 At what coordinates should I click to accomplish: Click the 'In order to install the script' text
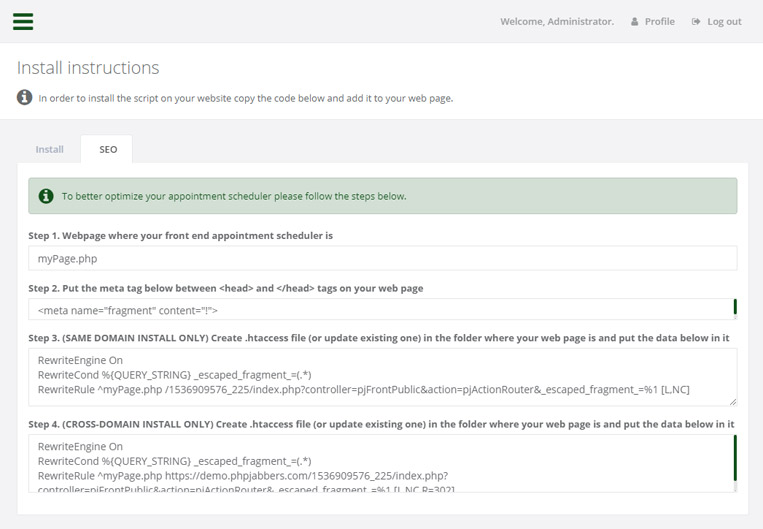tap(246, 98)
